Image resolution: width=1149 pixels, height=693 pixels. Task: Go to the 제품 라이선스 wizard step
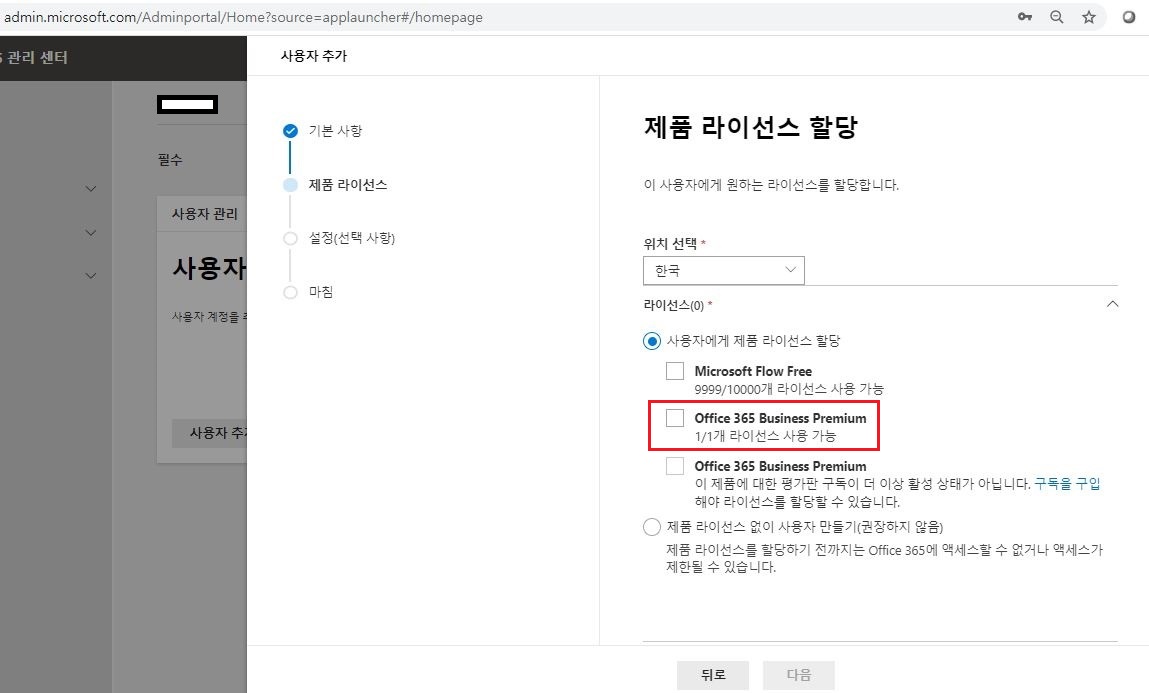tap(347, 185)
